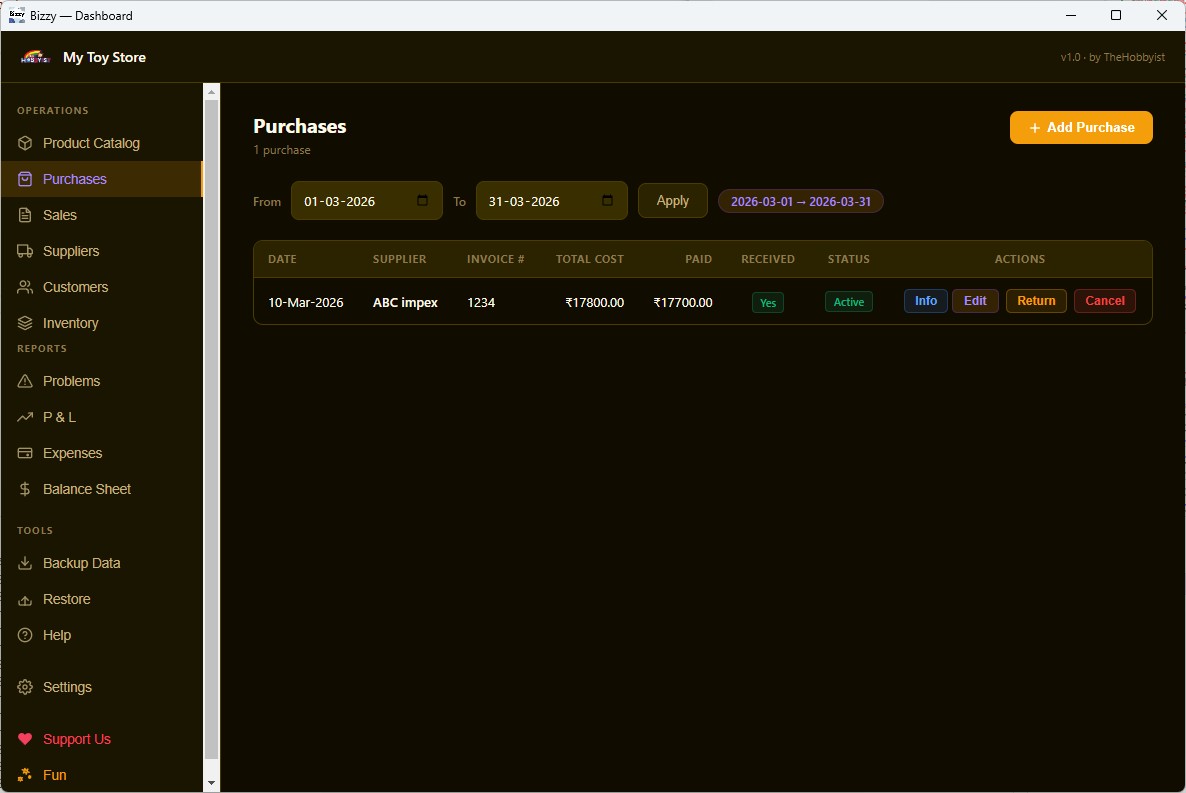Image resolution: width=1186 pixels, height=793 pixels.
Task: Open the From date calendar picker
Action: click(x=422, y=201)
